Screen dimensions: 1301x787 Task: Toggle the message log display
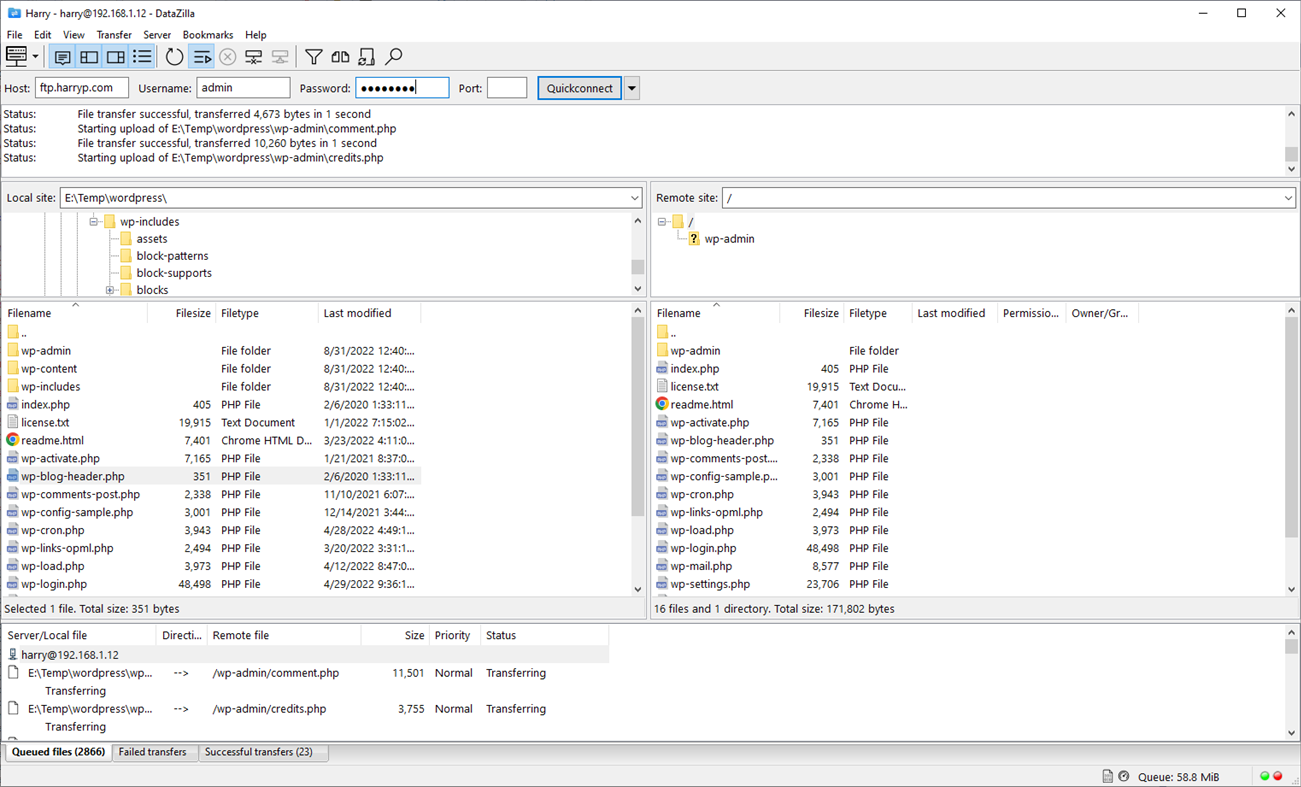(x=62, y=56)
